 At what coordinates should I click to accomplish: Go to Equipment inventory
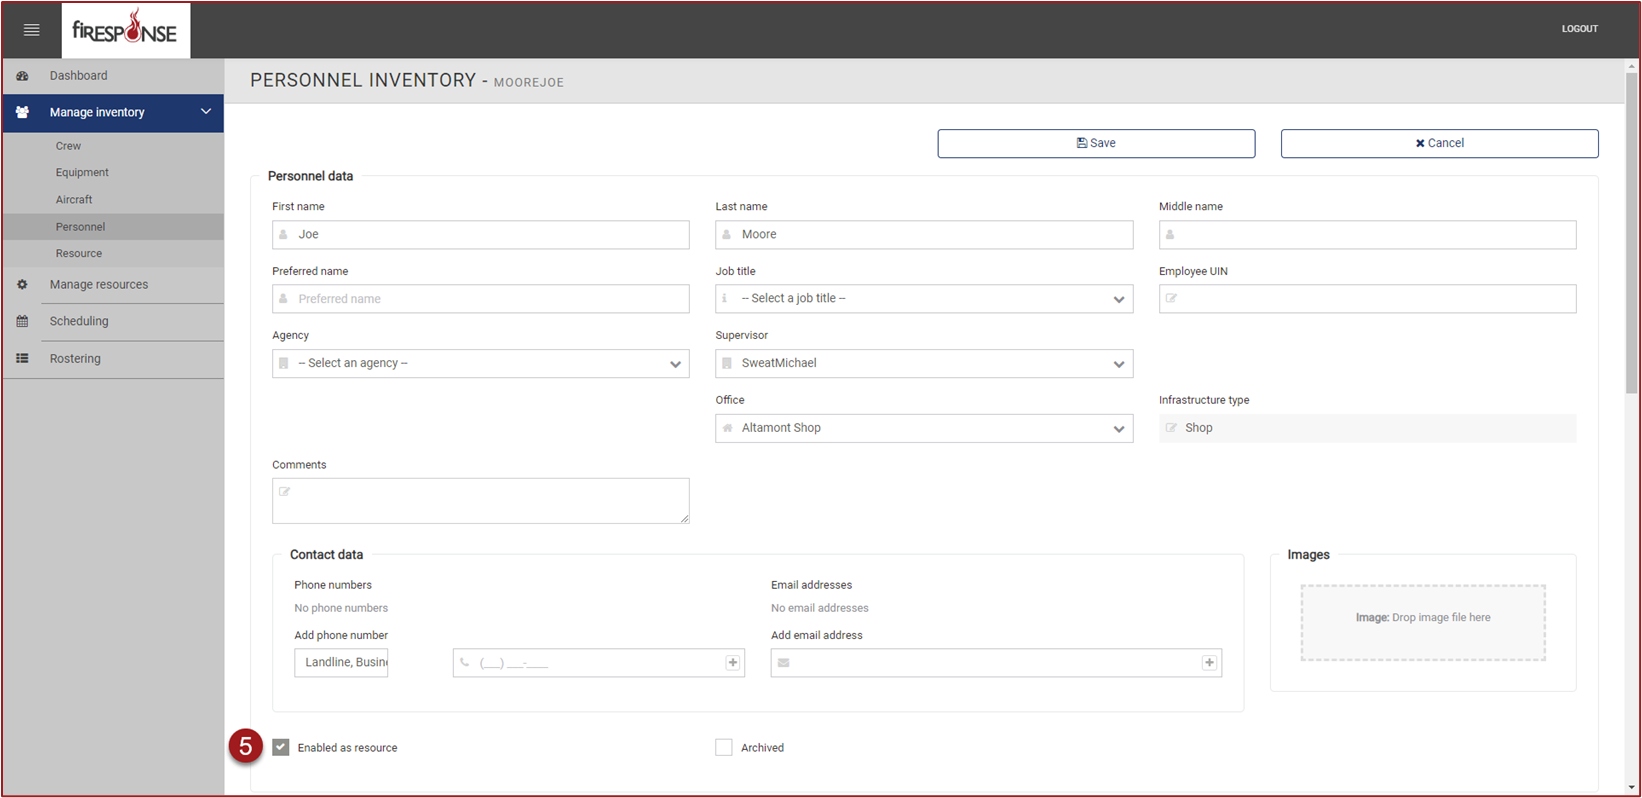[x=82, y=173]
